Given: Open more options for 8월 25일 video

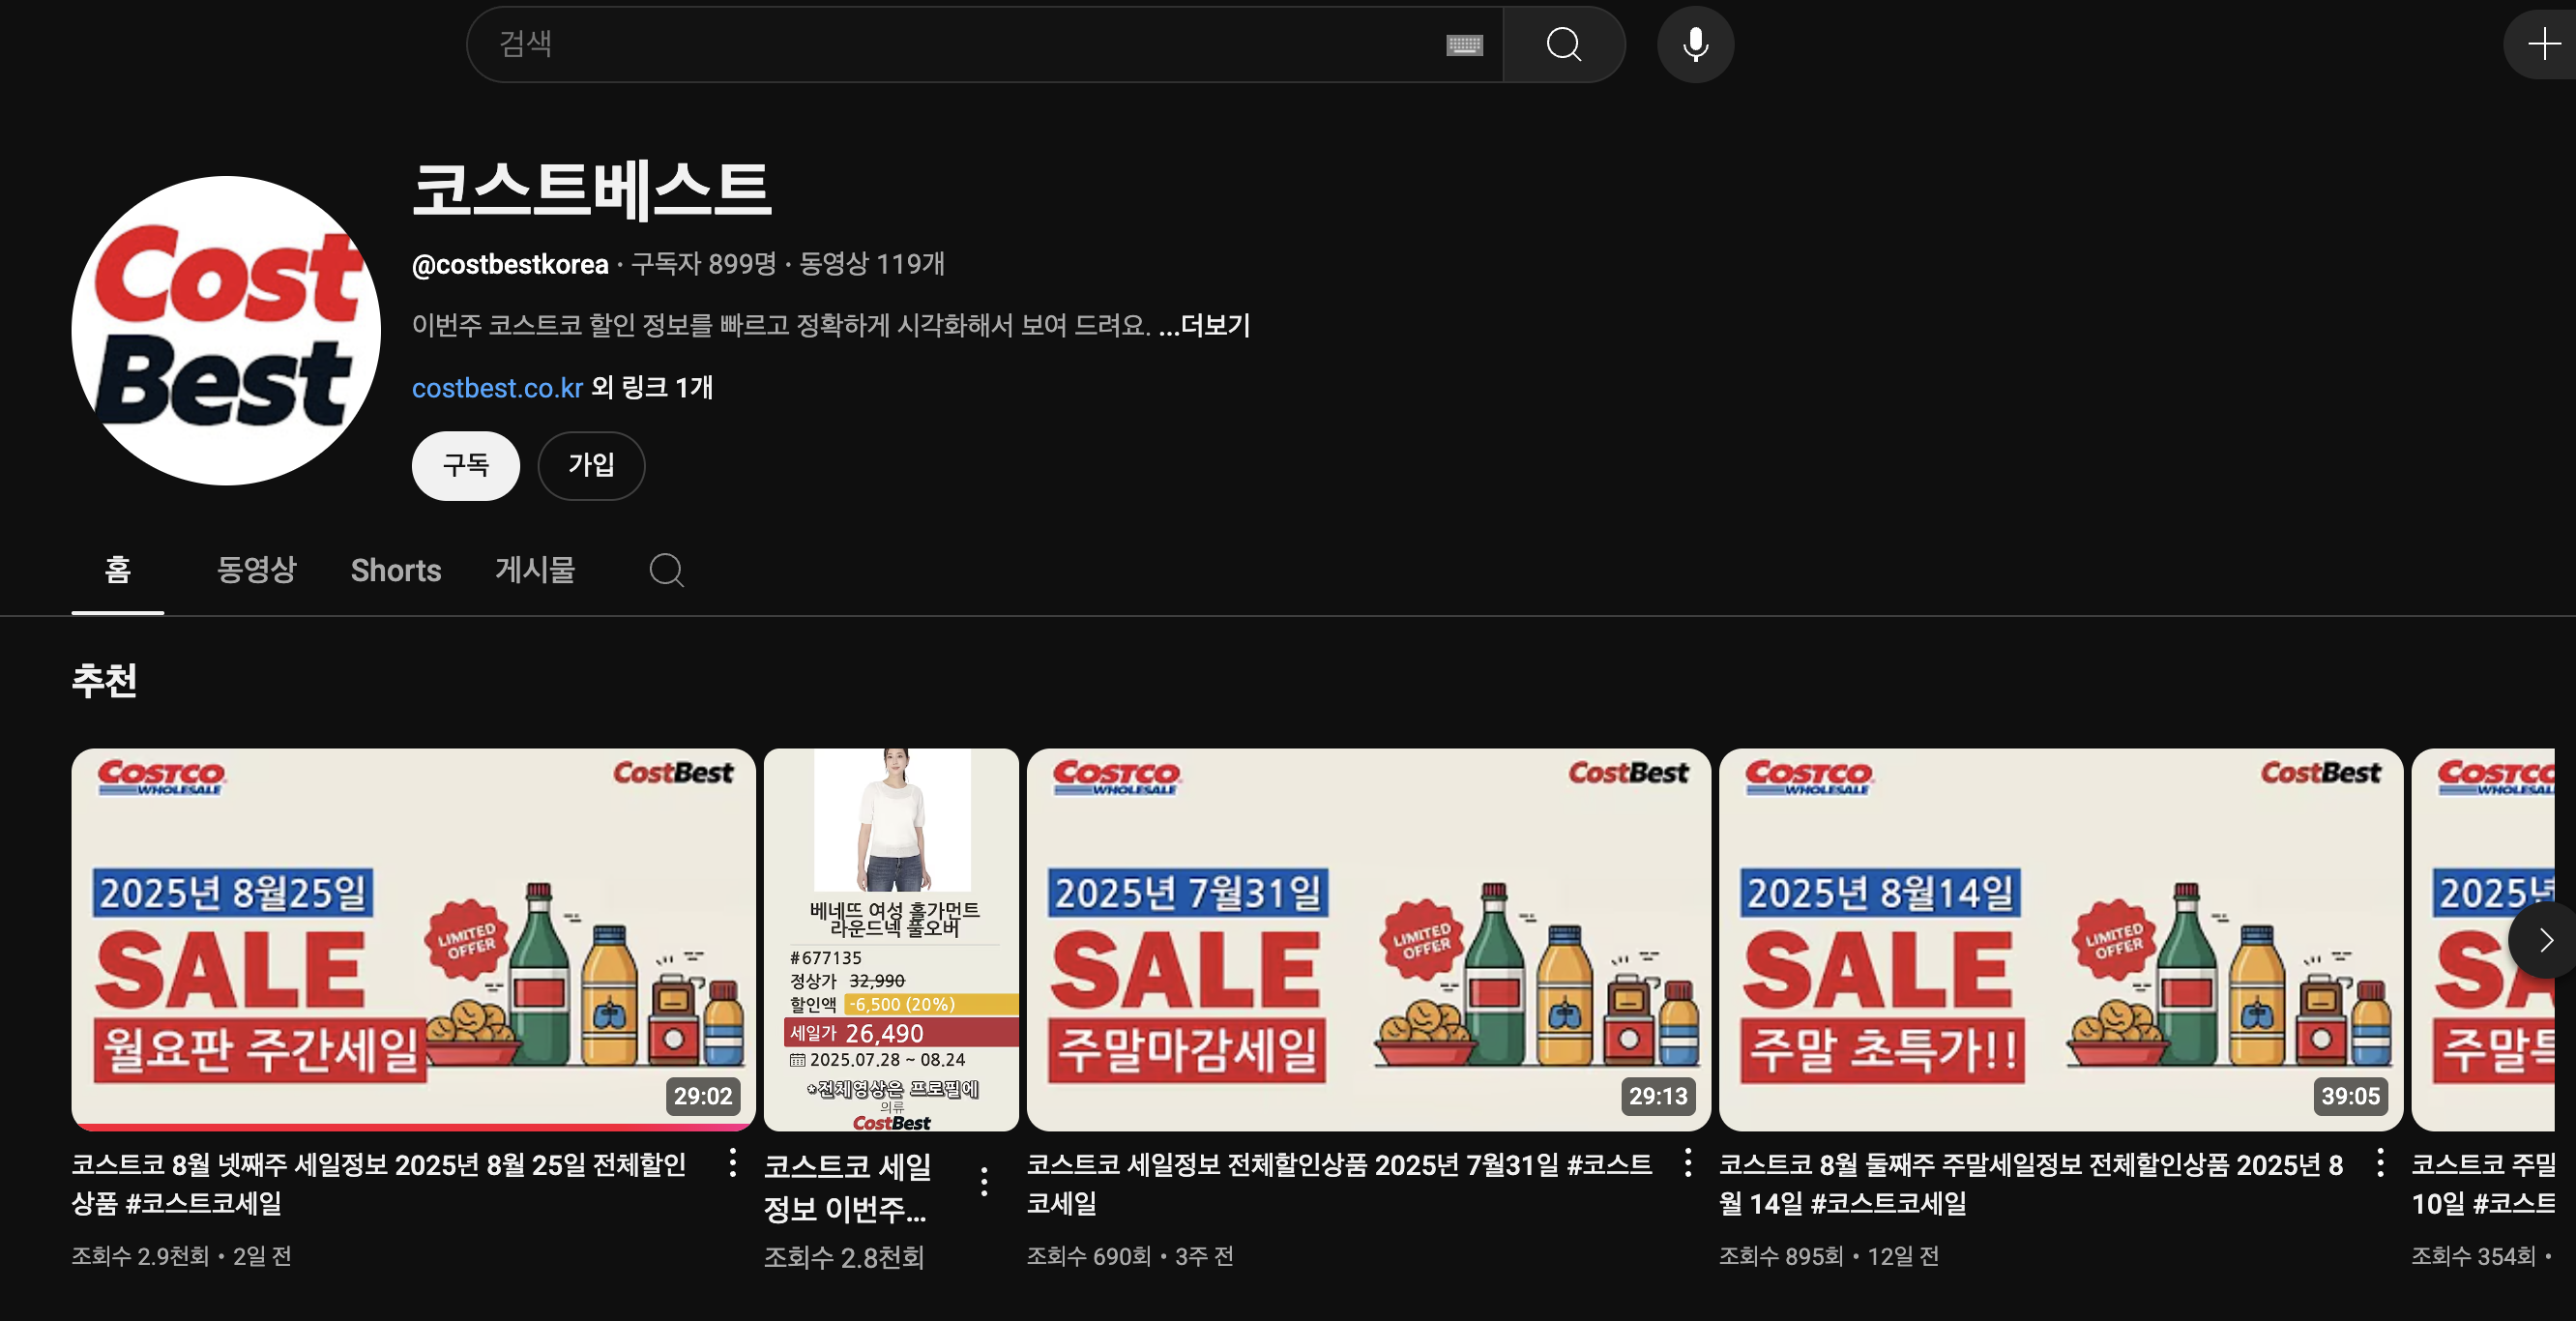Looking at the screenshot, I should click(733, 1162).
